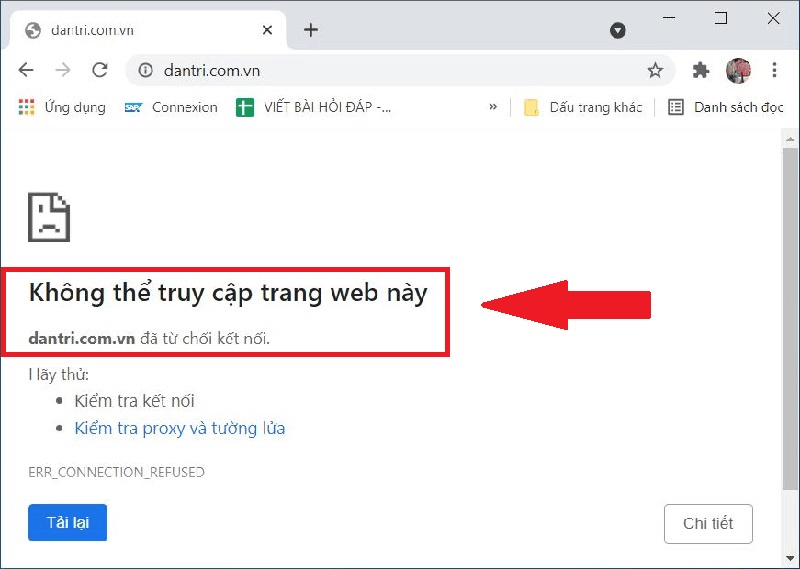Minimize the Chrome window
Screen dimensions: 800x569
tap(669, 18)
